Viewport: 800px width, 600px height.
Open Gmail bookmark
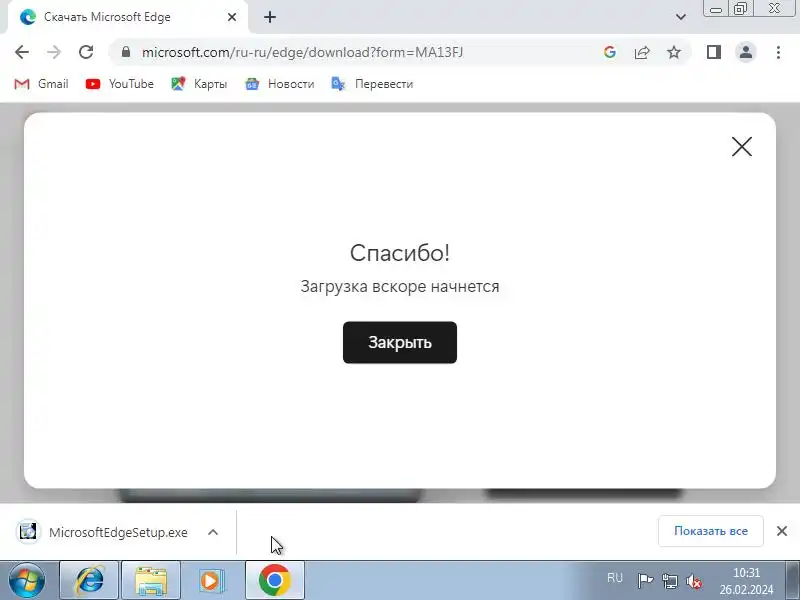tap(41, 84)
